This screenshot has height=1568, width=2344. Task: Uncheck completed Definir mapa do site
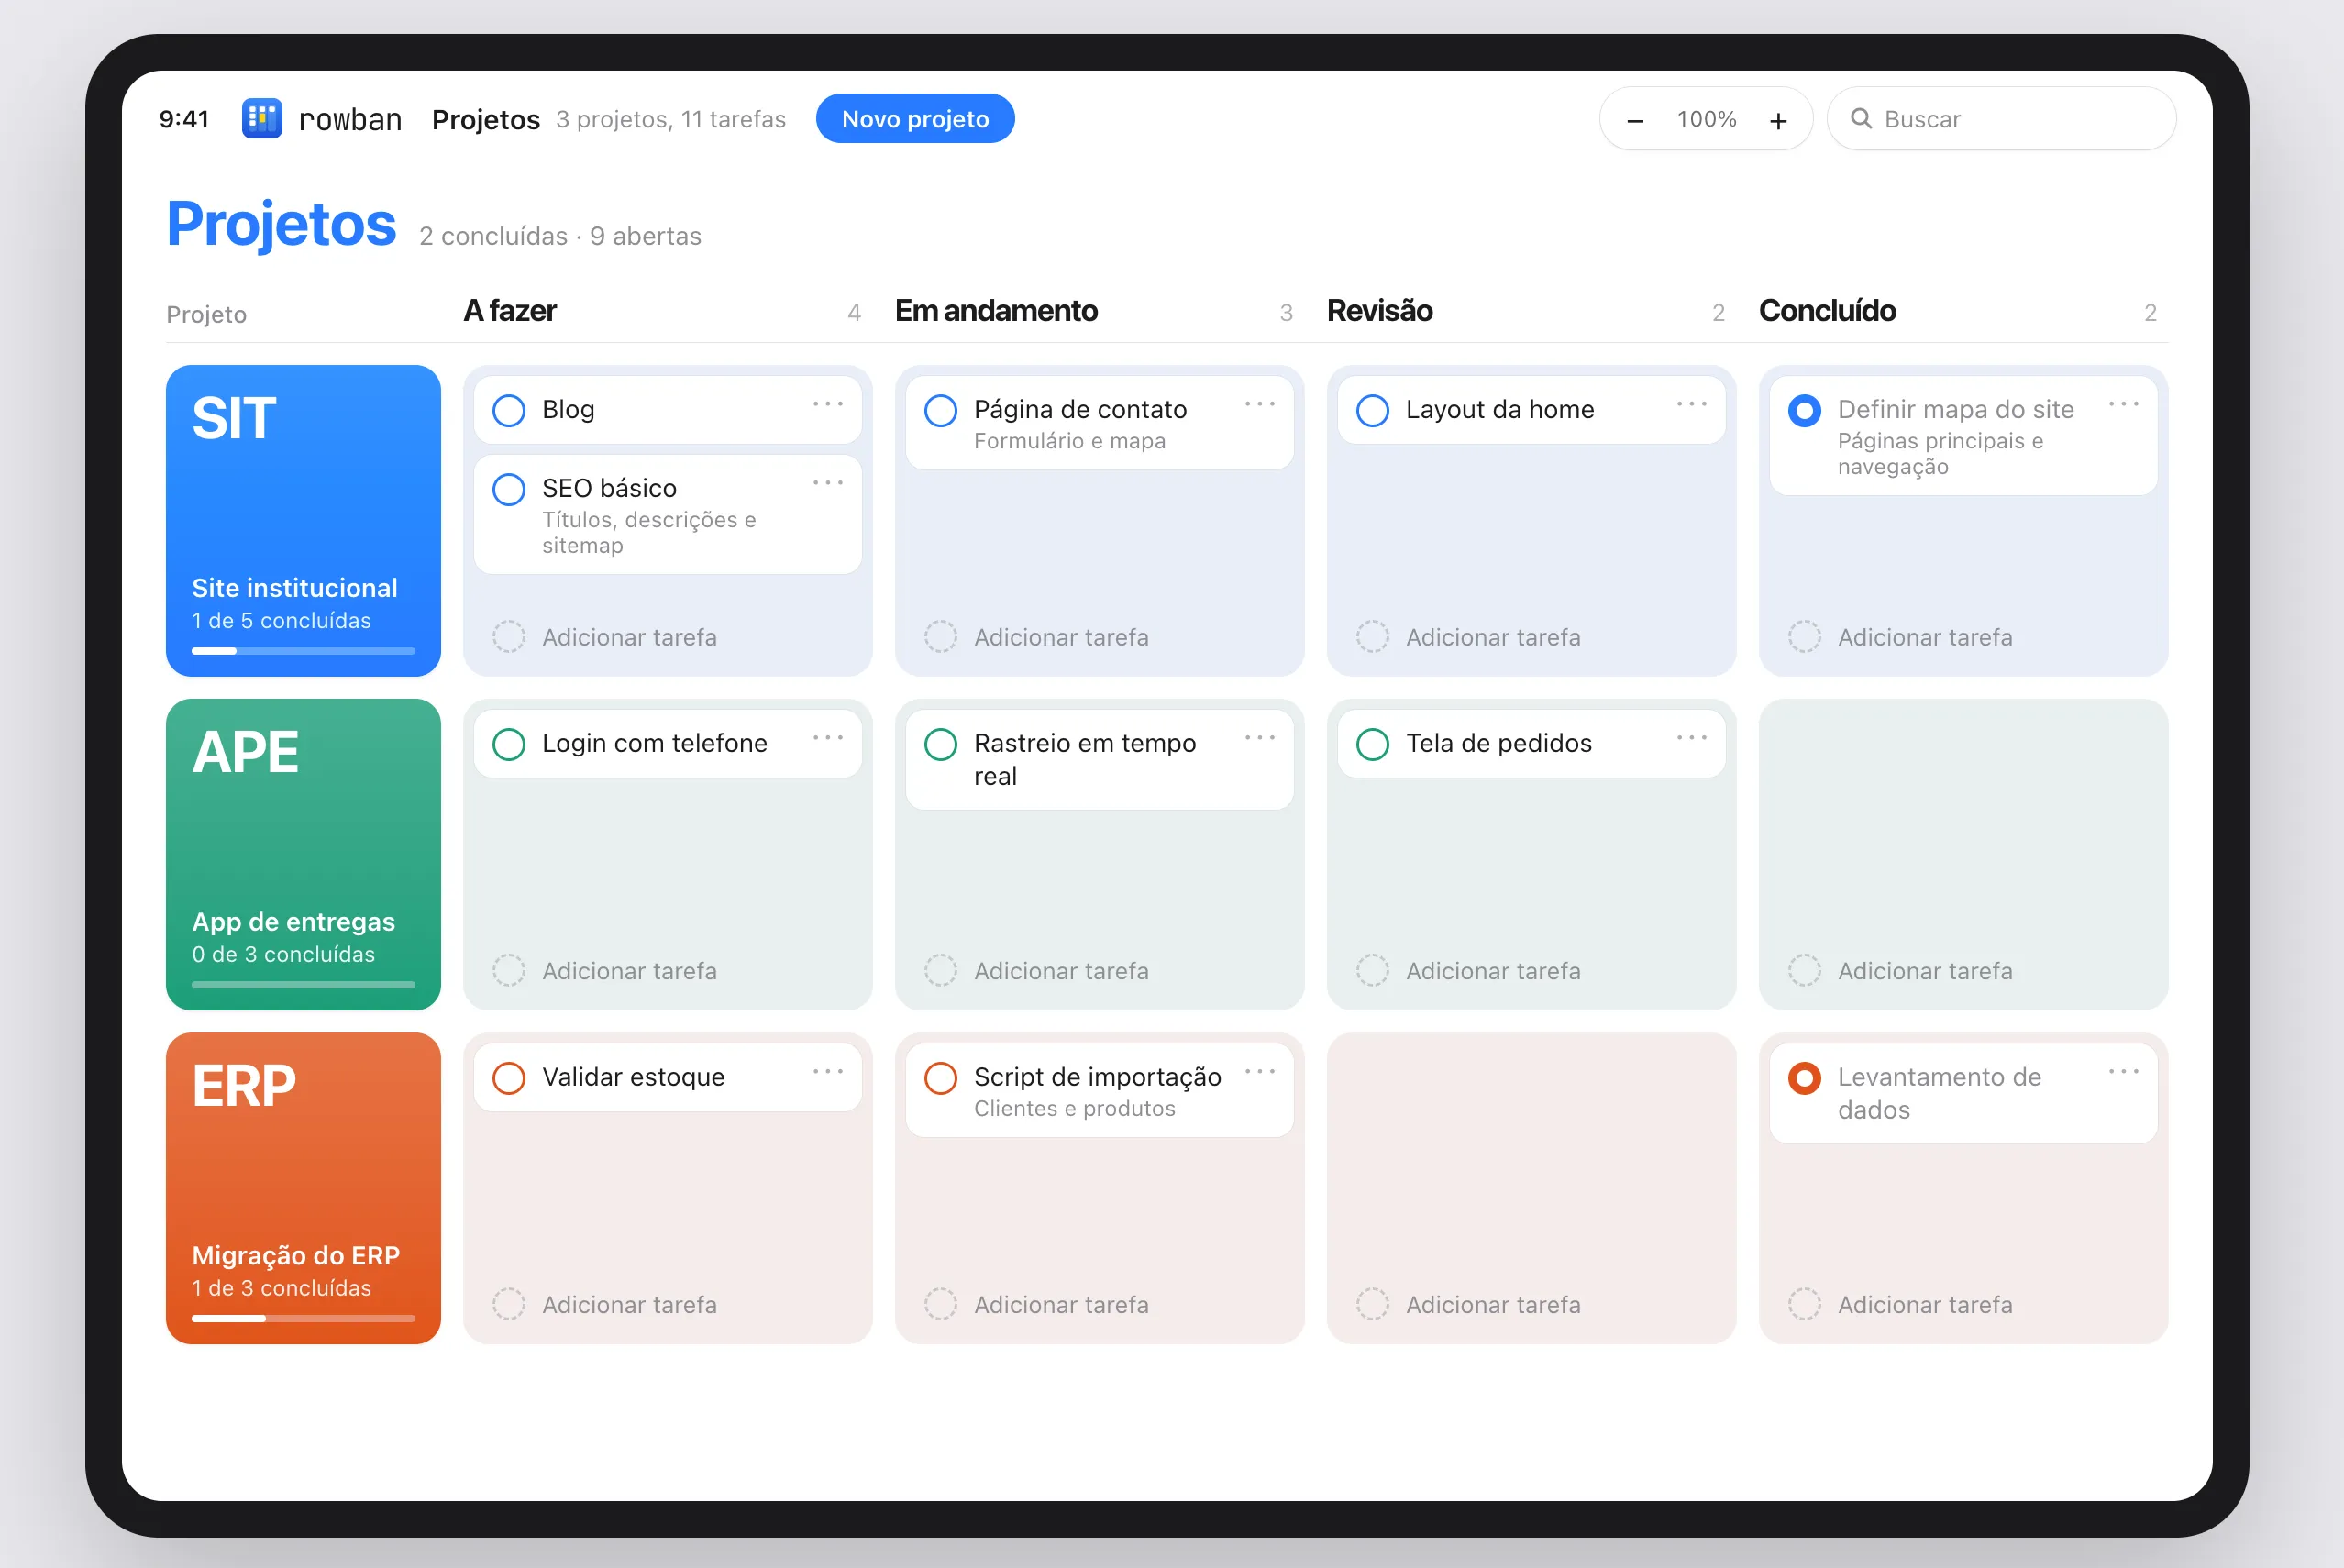pyautogui.click(x=1805, y=410)
